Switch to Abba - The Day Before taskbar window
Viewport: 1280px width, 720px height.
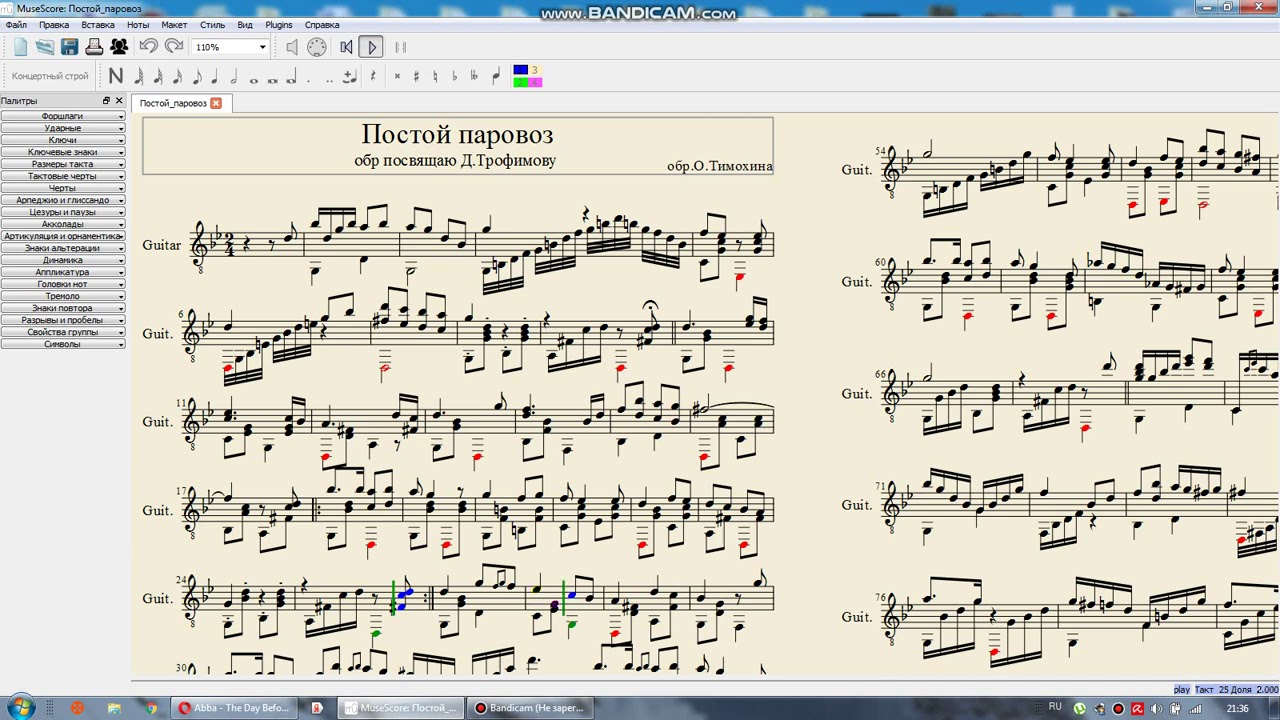pos(233,708)
